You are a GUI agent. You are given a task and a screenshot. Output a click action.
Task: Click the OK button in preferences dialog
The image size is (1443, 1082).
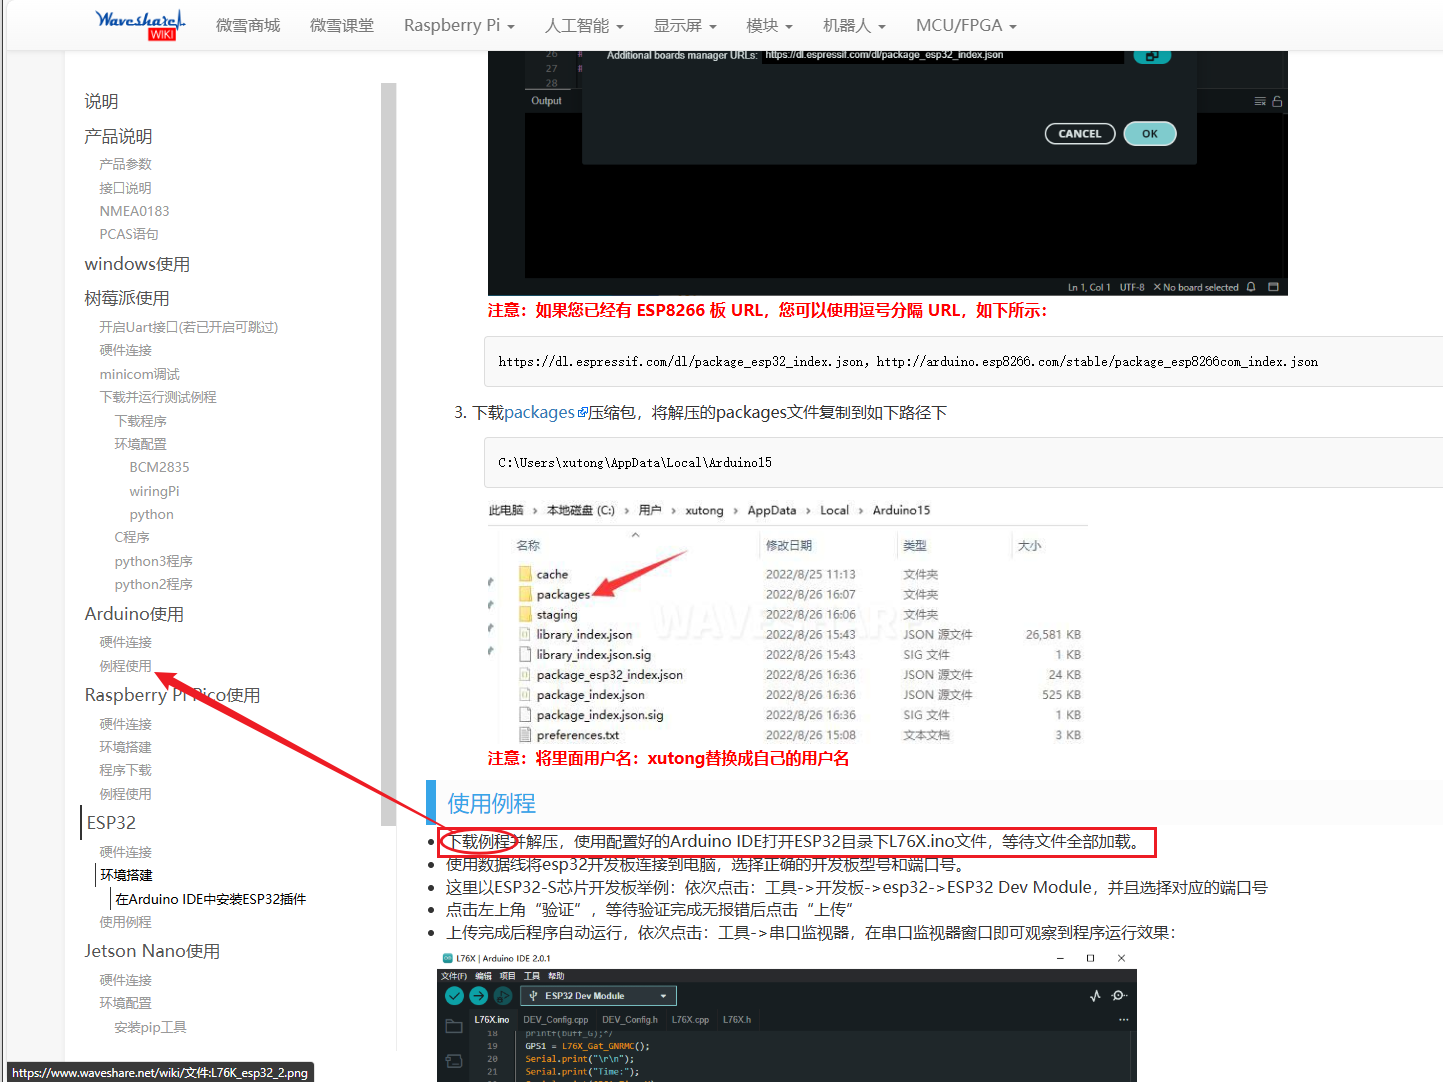coord(1150,134)
